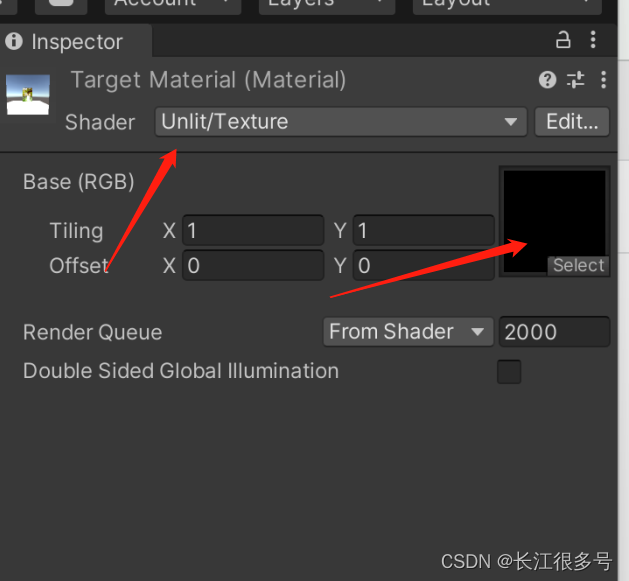The width and height of the screenshot is (629, 581).
Task: Click the shader Edit... button
Action: 571,122
